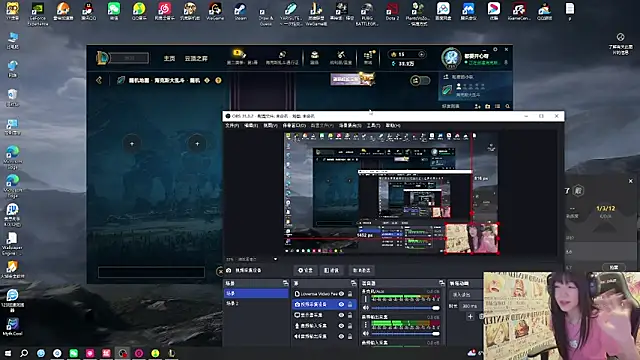
Task: Switch to the 主页 home tab in League client
Action: point(169,58)
